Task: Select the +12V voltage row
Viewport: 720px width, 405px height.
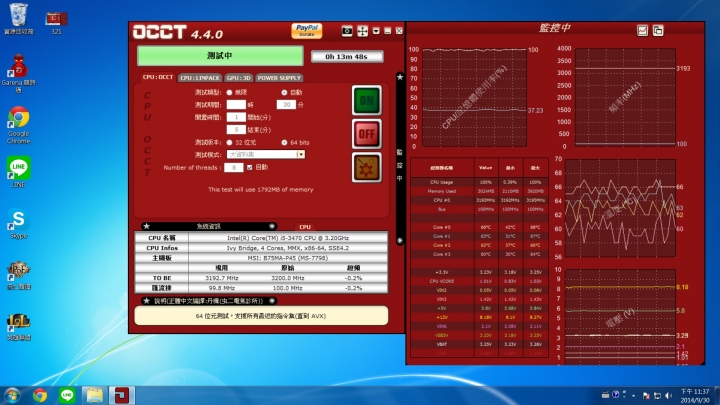Action: [479, 317]
